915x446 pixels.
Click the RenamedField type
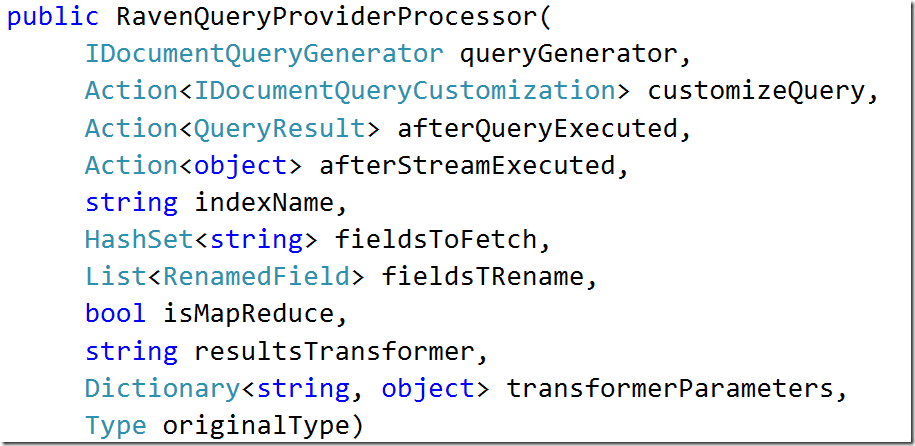click(256, 277)
